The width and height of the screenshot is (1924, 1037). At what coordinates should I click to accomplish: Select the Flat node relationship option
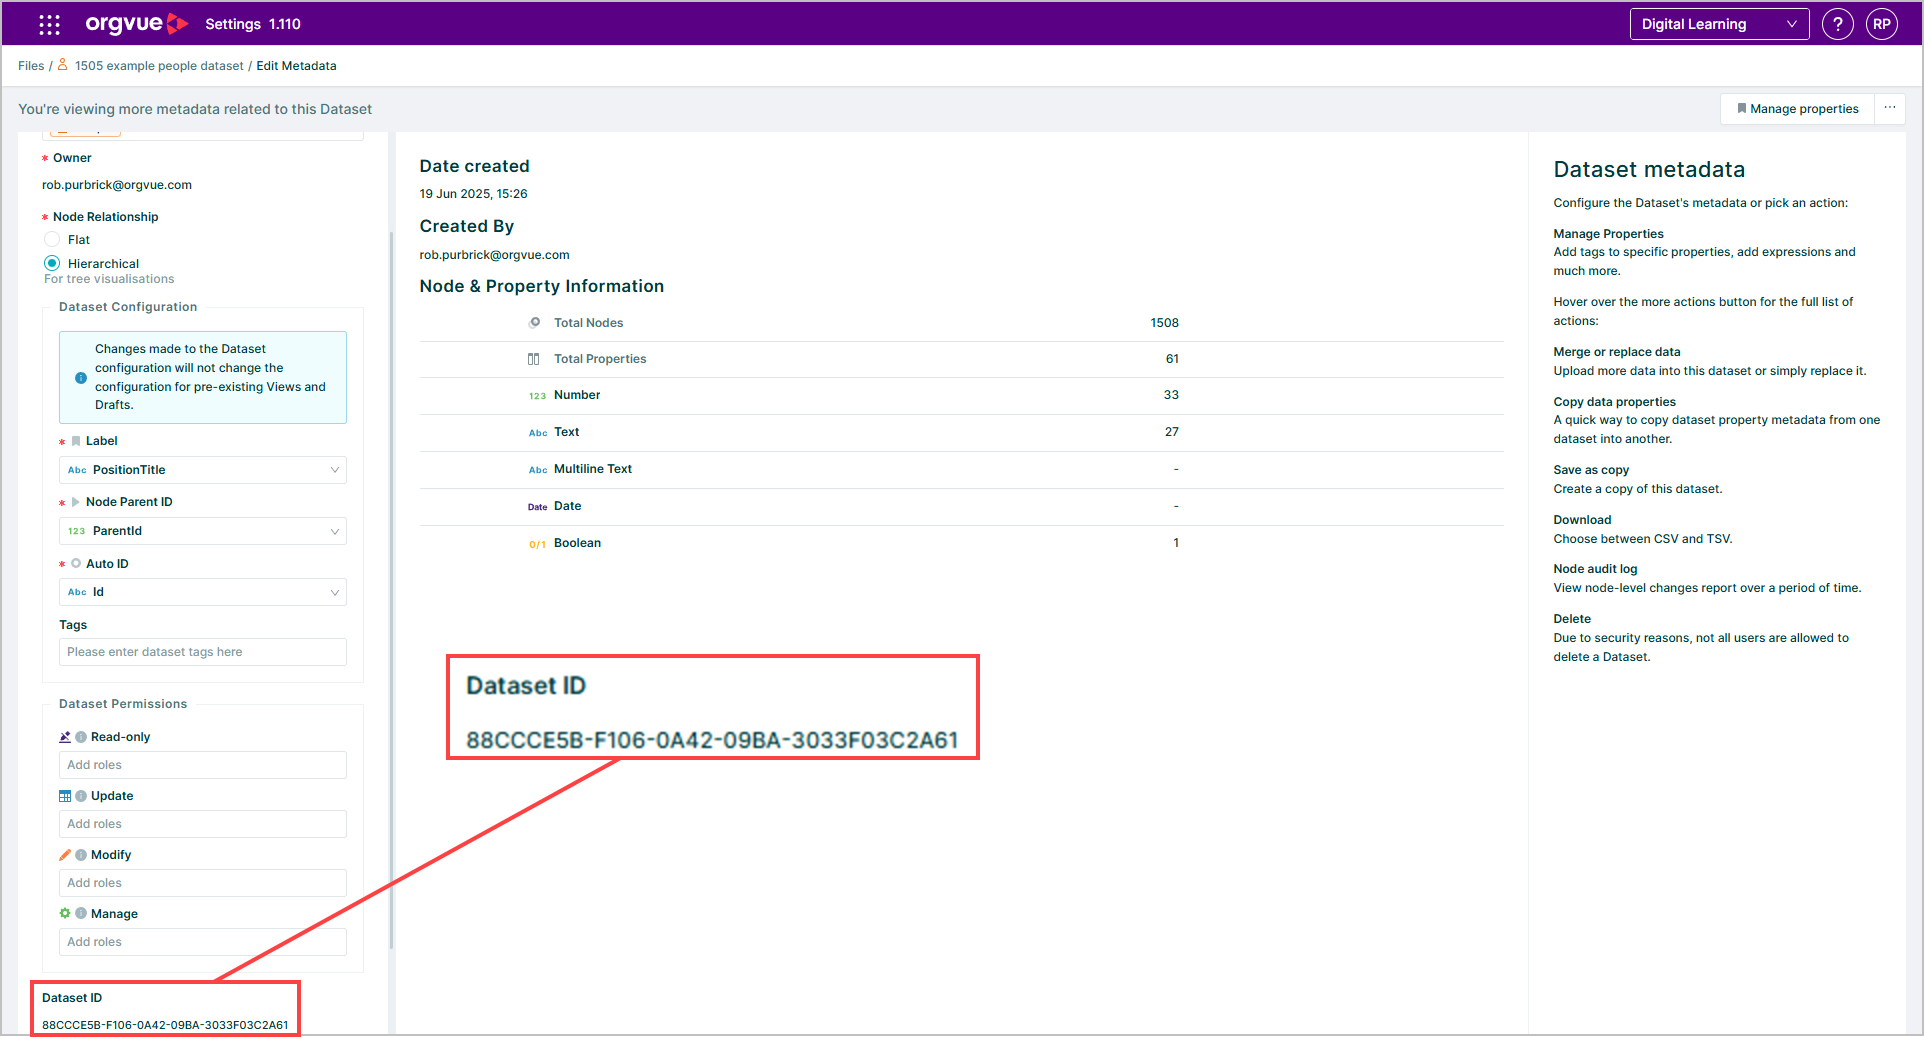(52, 240)
